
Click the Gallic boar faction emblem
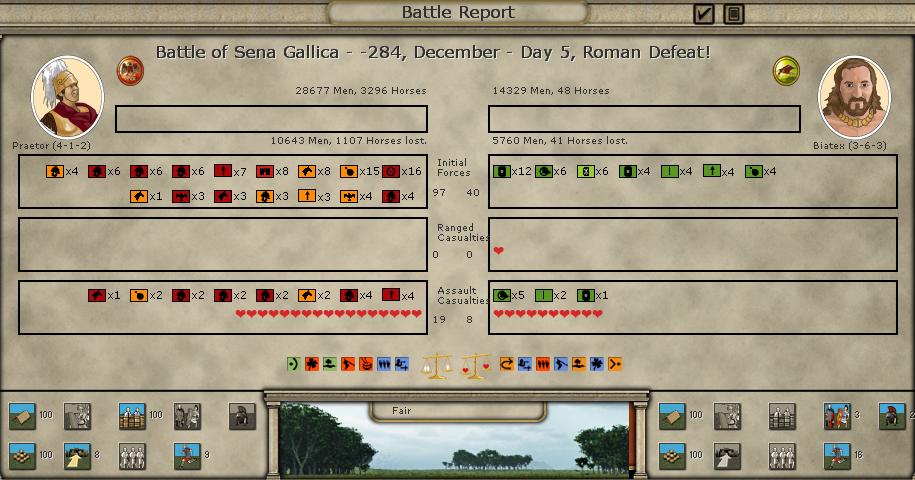[786, 71]
